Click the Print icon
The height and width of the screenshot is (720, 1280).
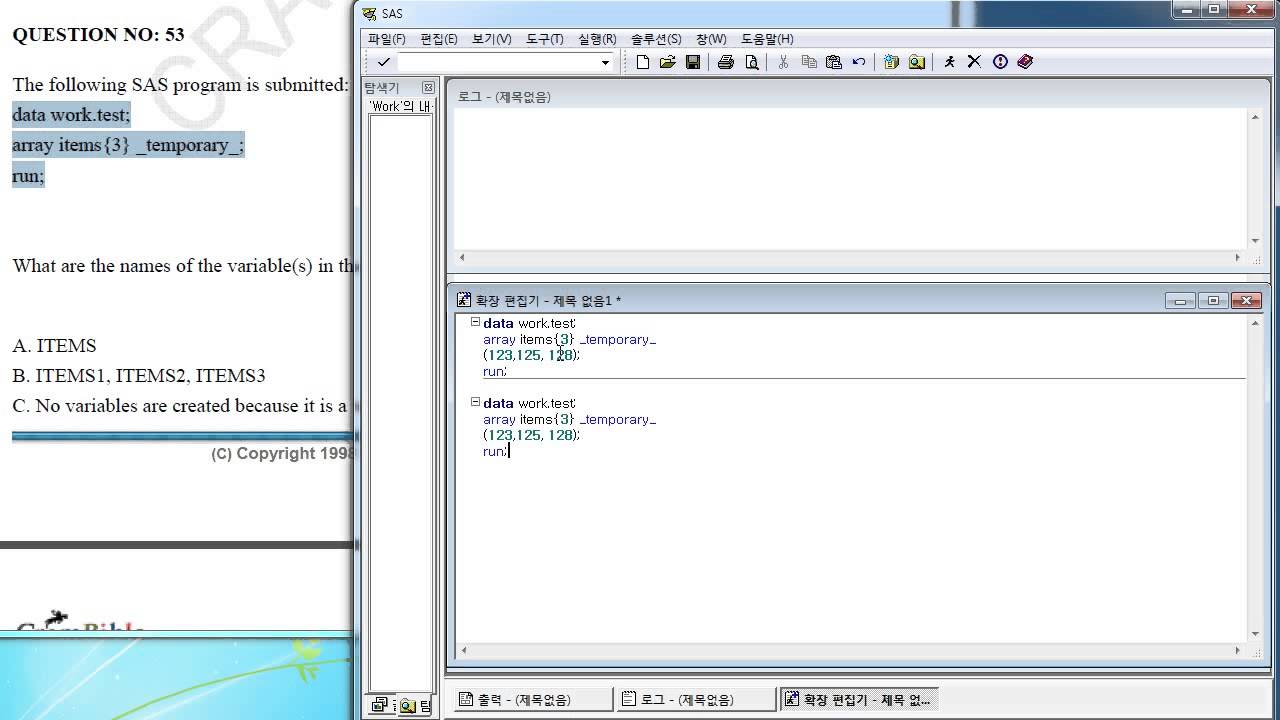(x=726, y=62)
